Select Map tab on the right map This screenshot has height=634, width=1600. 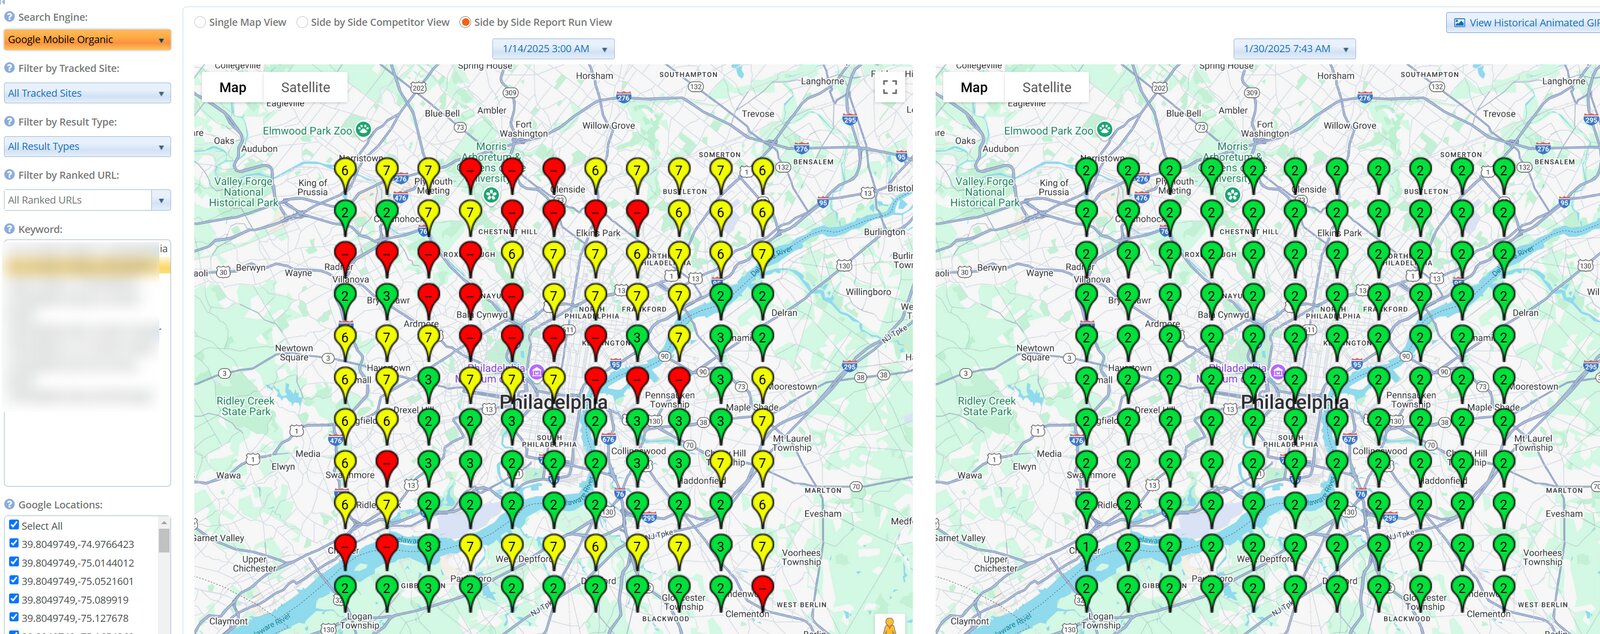coord(973,88)
